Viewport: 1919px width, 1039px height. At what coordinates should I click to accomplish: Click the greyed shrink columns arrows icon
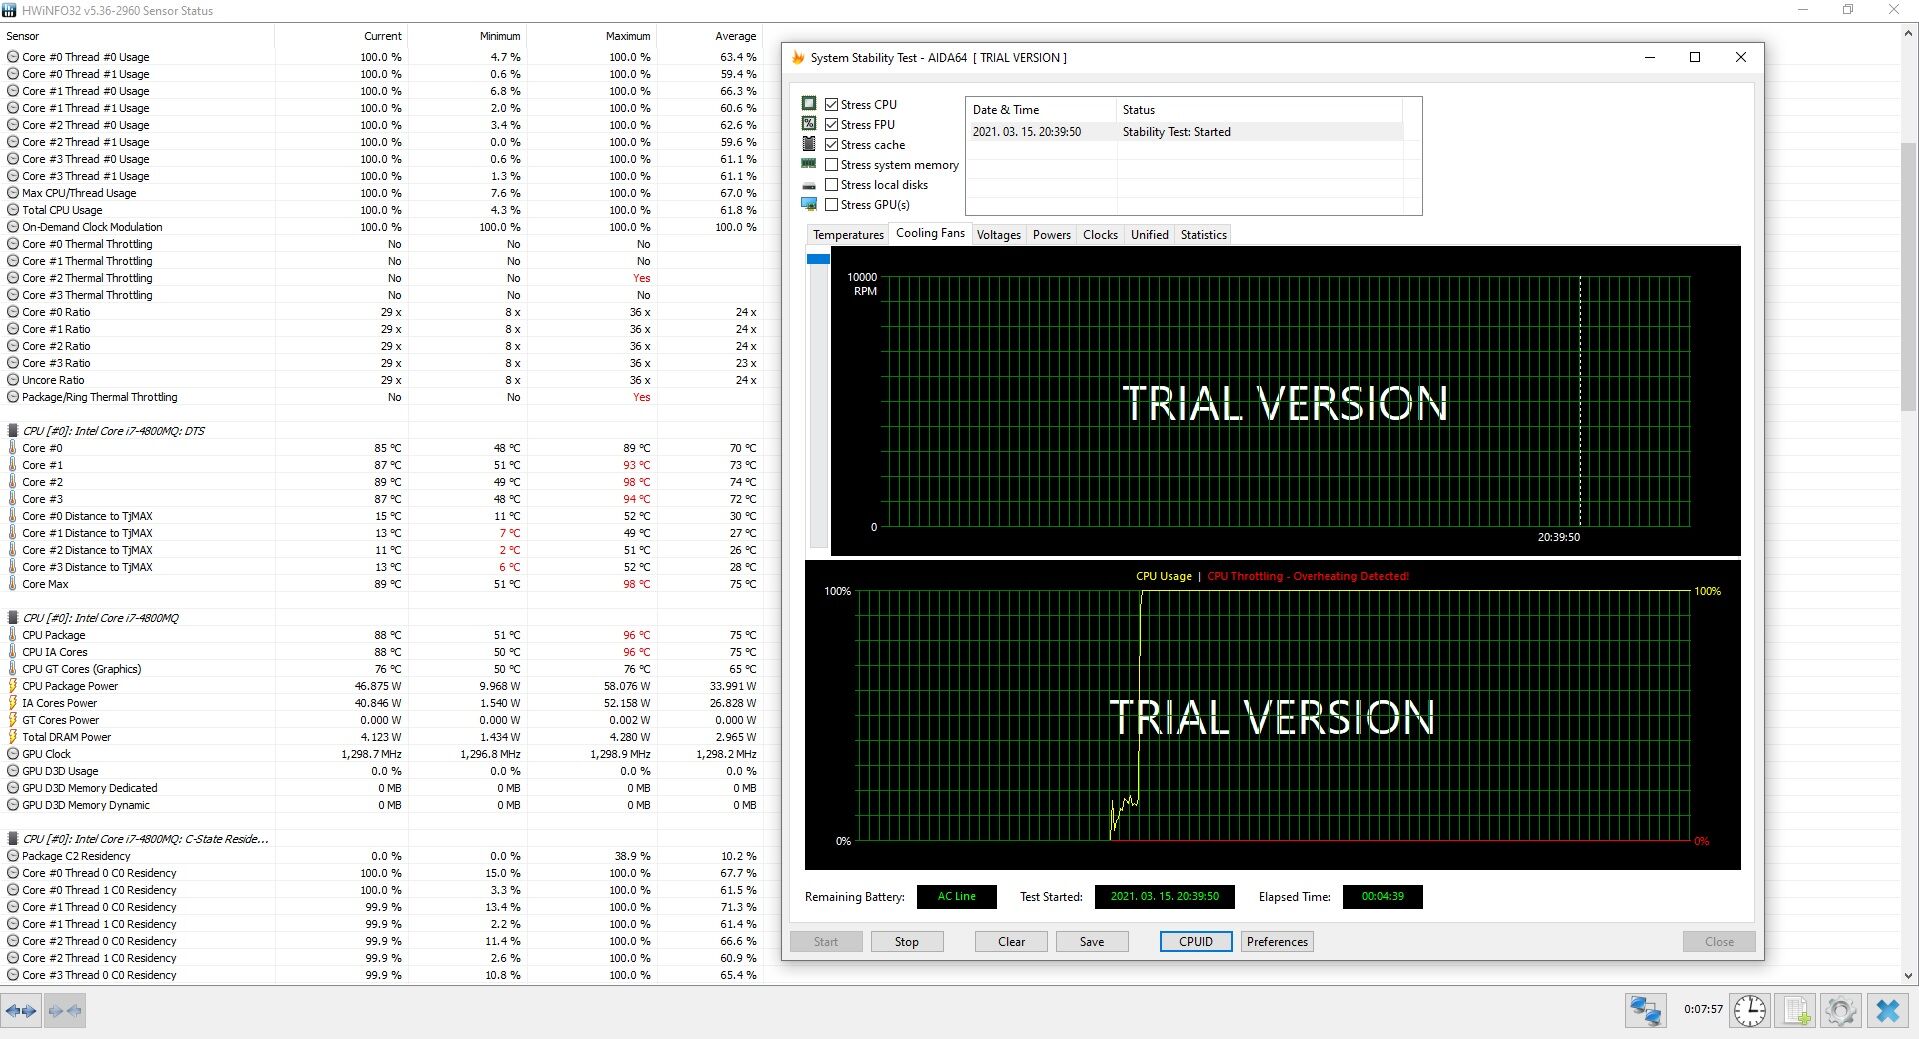point(64,1011)
